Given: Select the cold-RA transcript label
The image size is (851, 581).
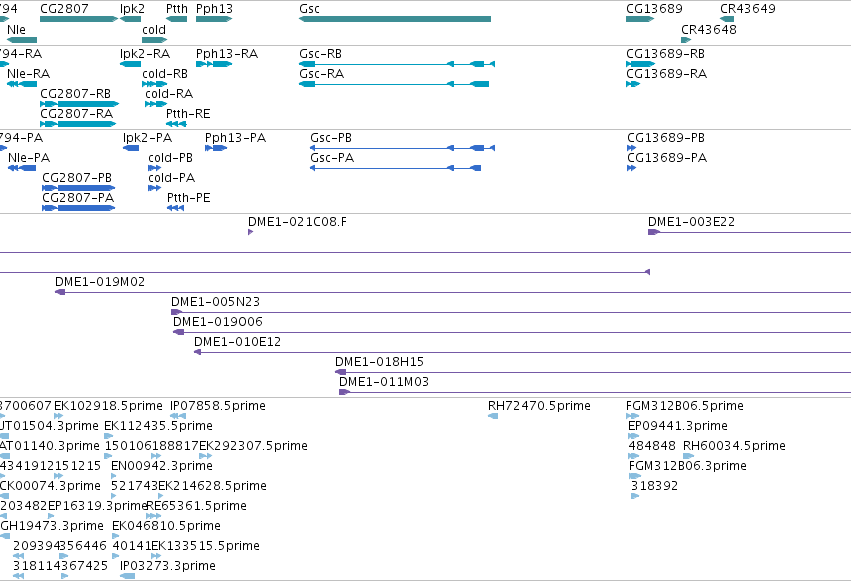Looking at the screenshot, I should click(169, 94).
